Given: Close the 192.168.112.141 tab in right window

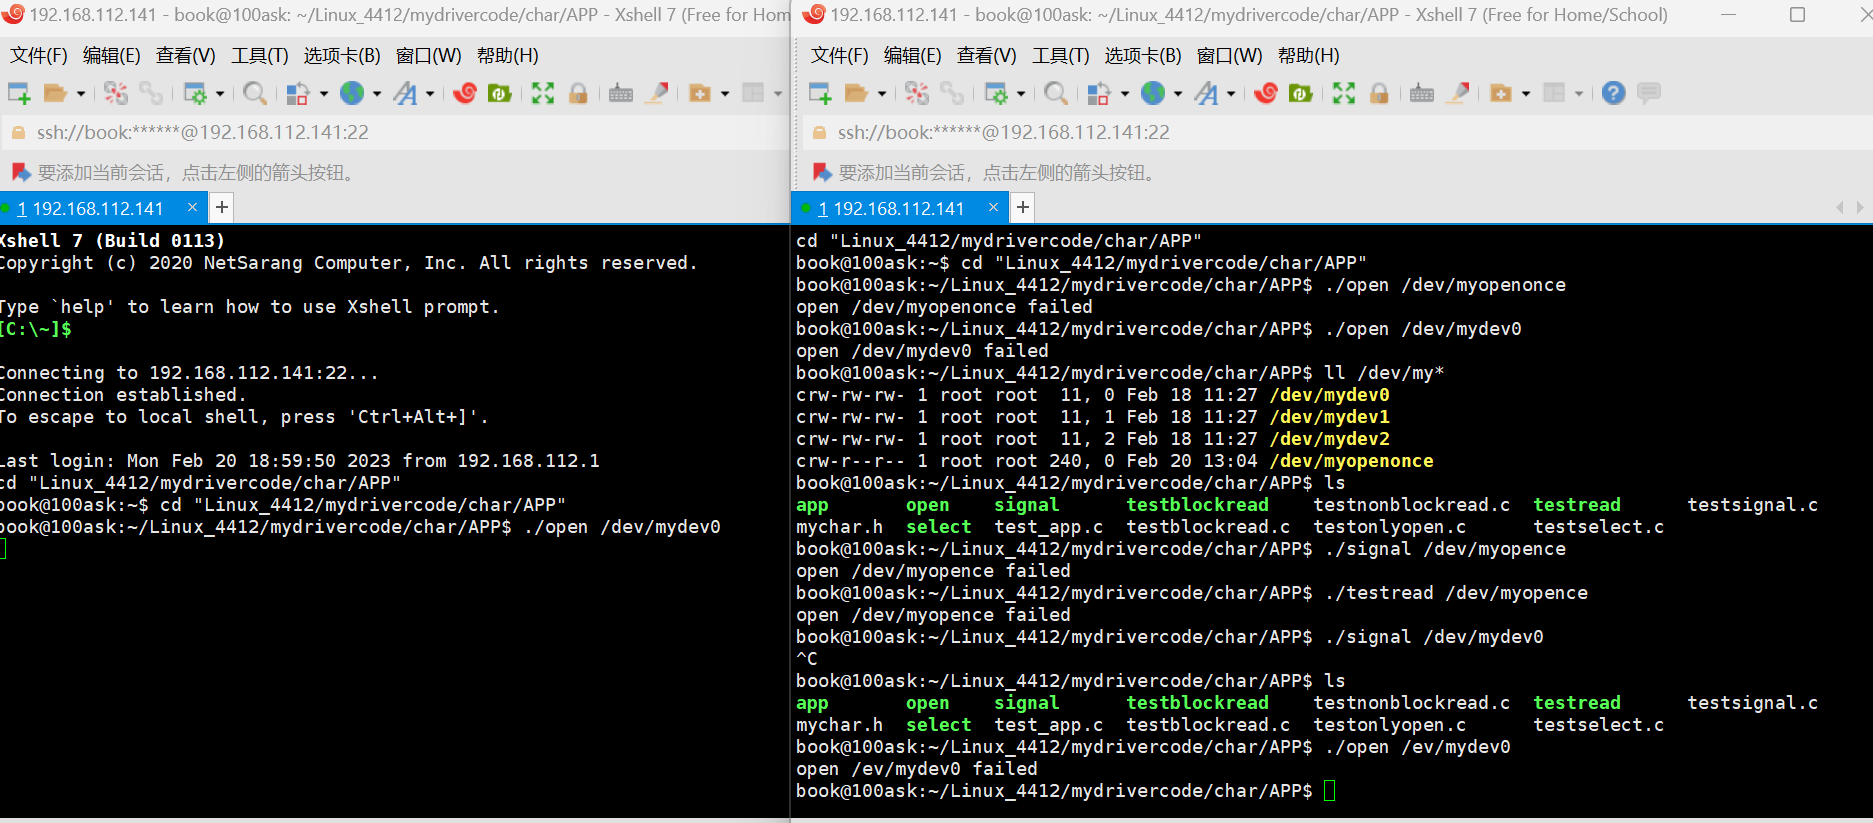Looking at the screenshot, I should (993, 207).
